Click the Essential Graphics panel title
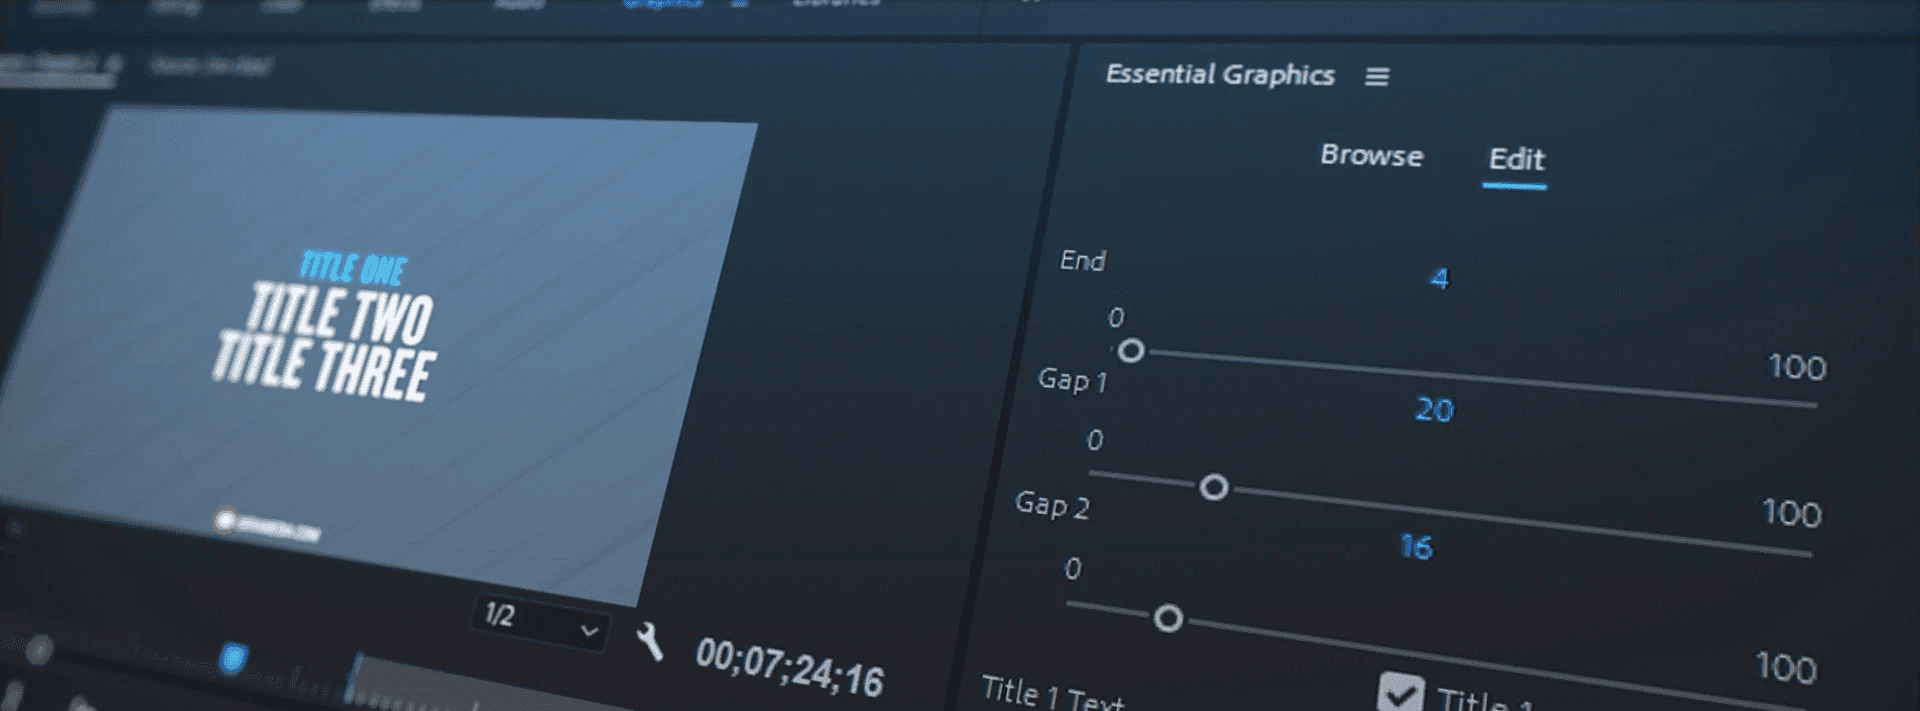The image size is (1920, 711). click(x=1220, y=75)
